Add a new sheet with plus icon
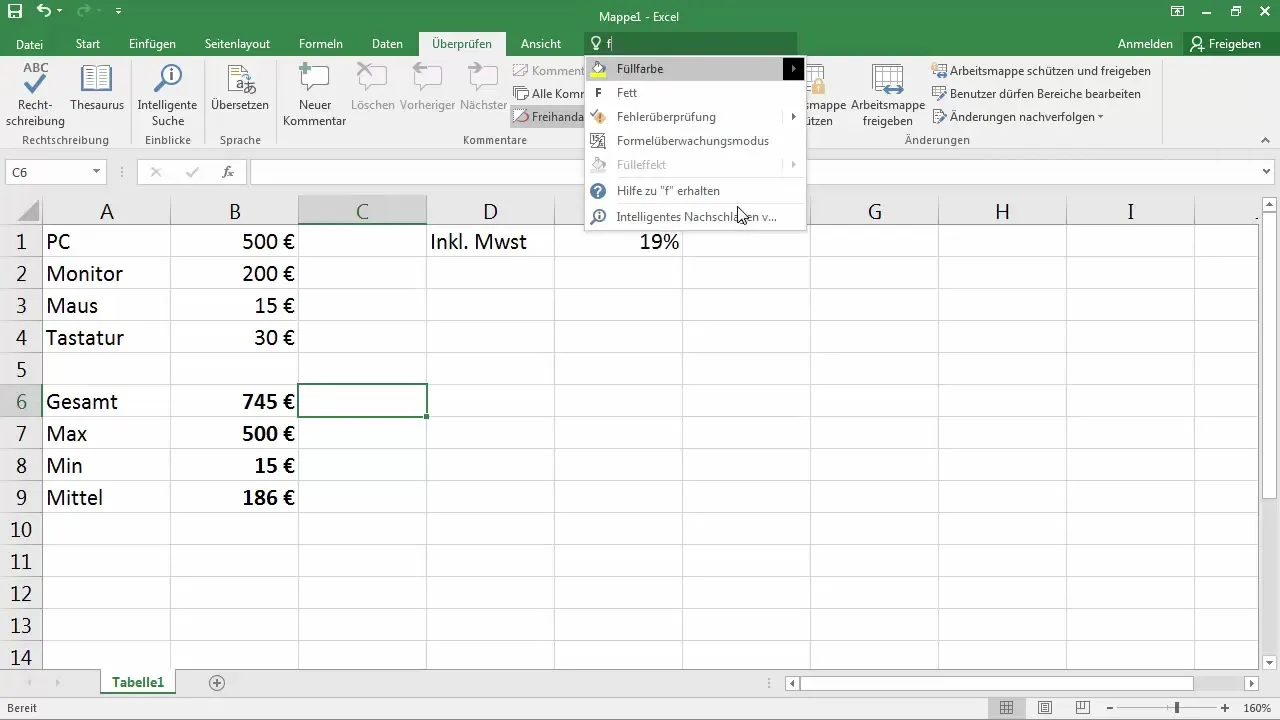 pos(217,683)
